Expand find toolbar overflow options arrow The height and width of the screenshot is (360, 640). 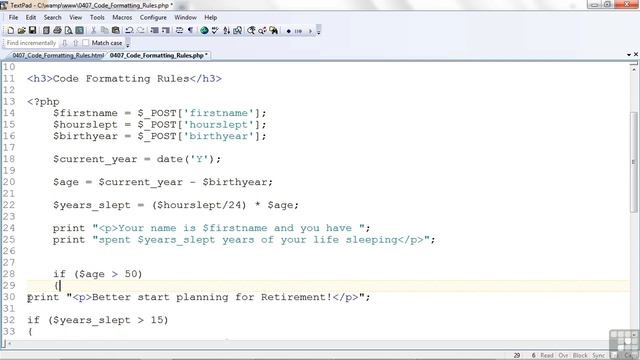coord(128,43)
